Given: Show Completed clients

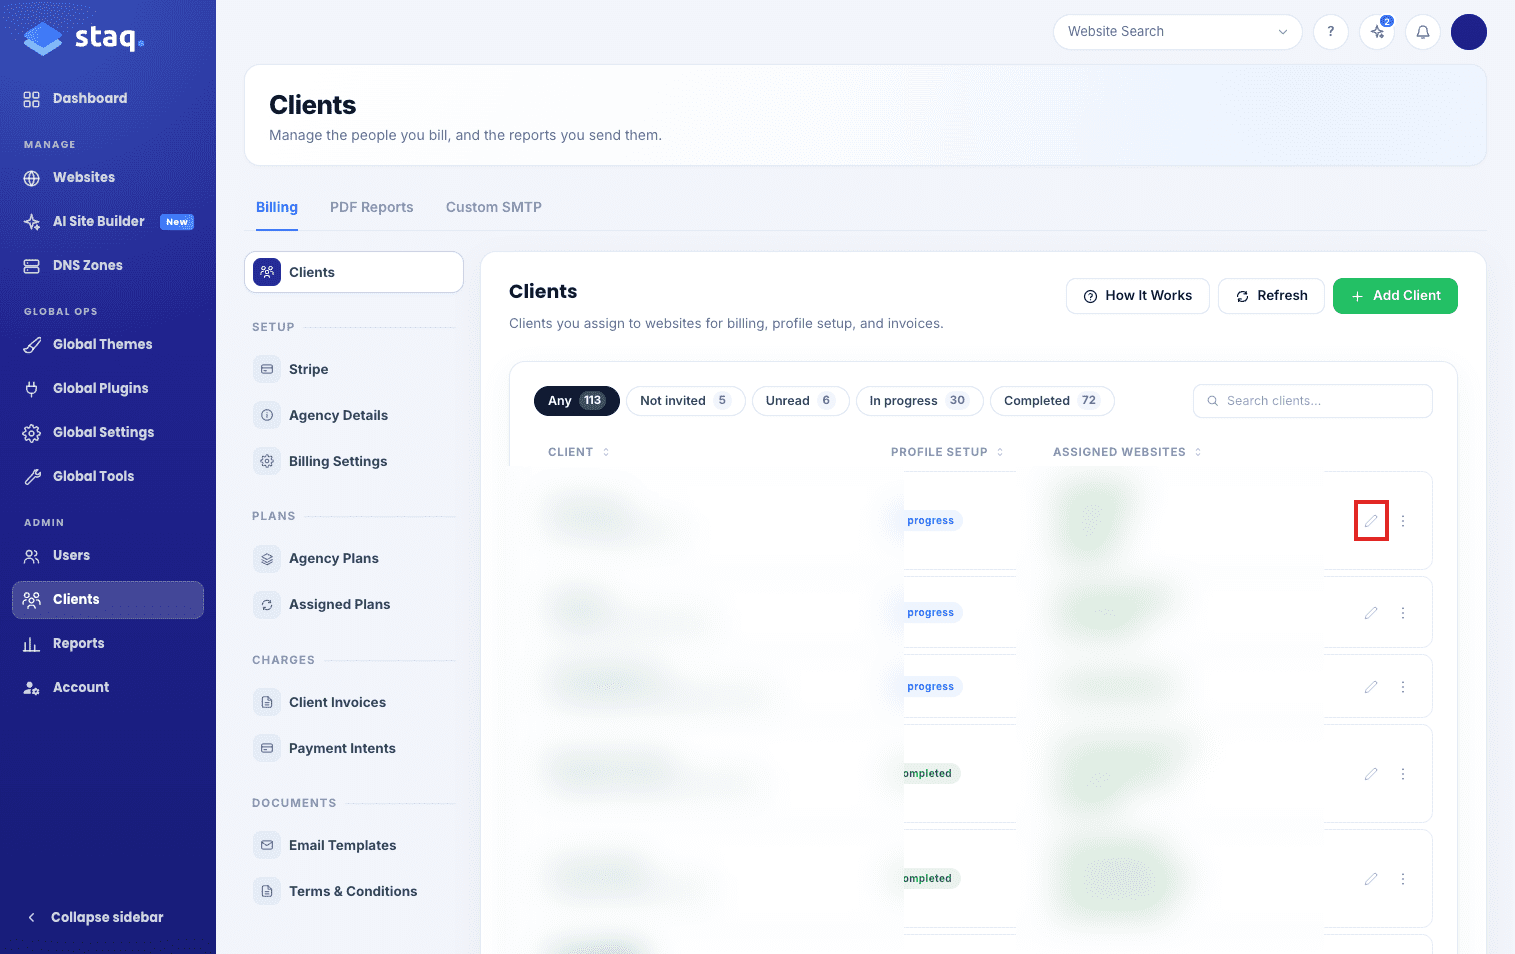Looking at the screenshot, I should [1052, 401].
